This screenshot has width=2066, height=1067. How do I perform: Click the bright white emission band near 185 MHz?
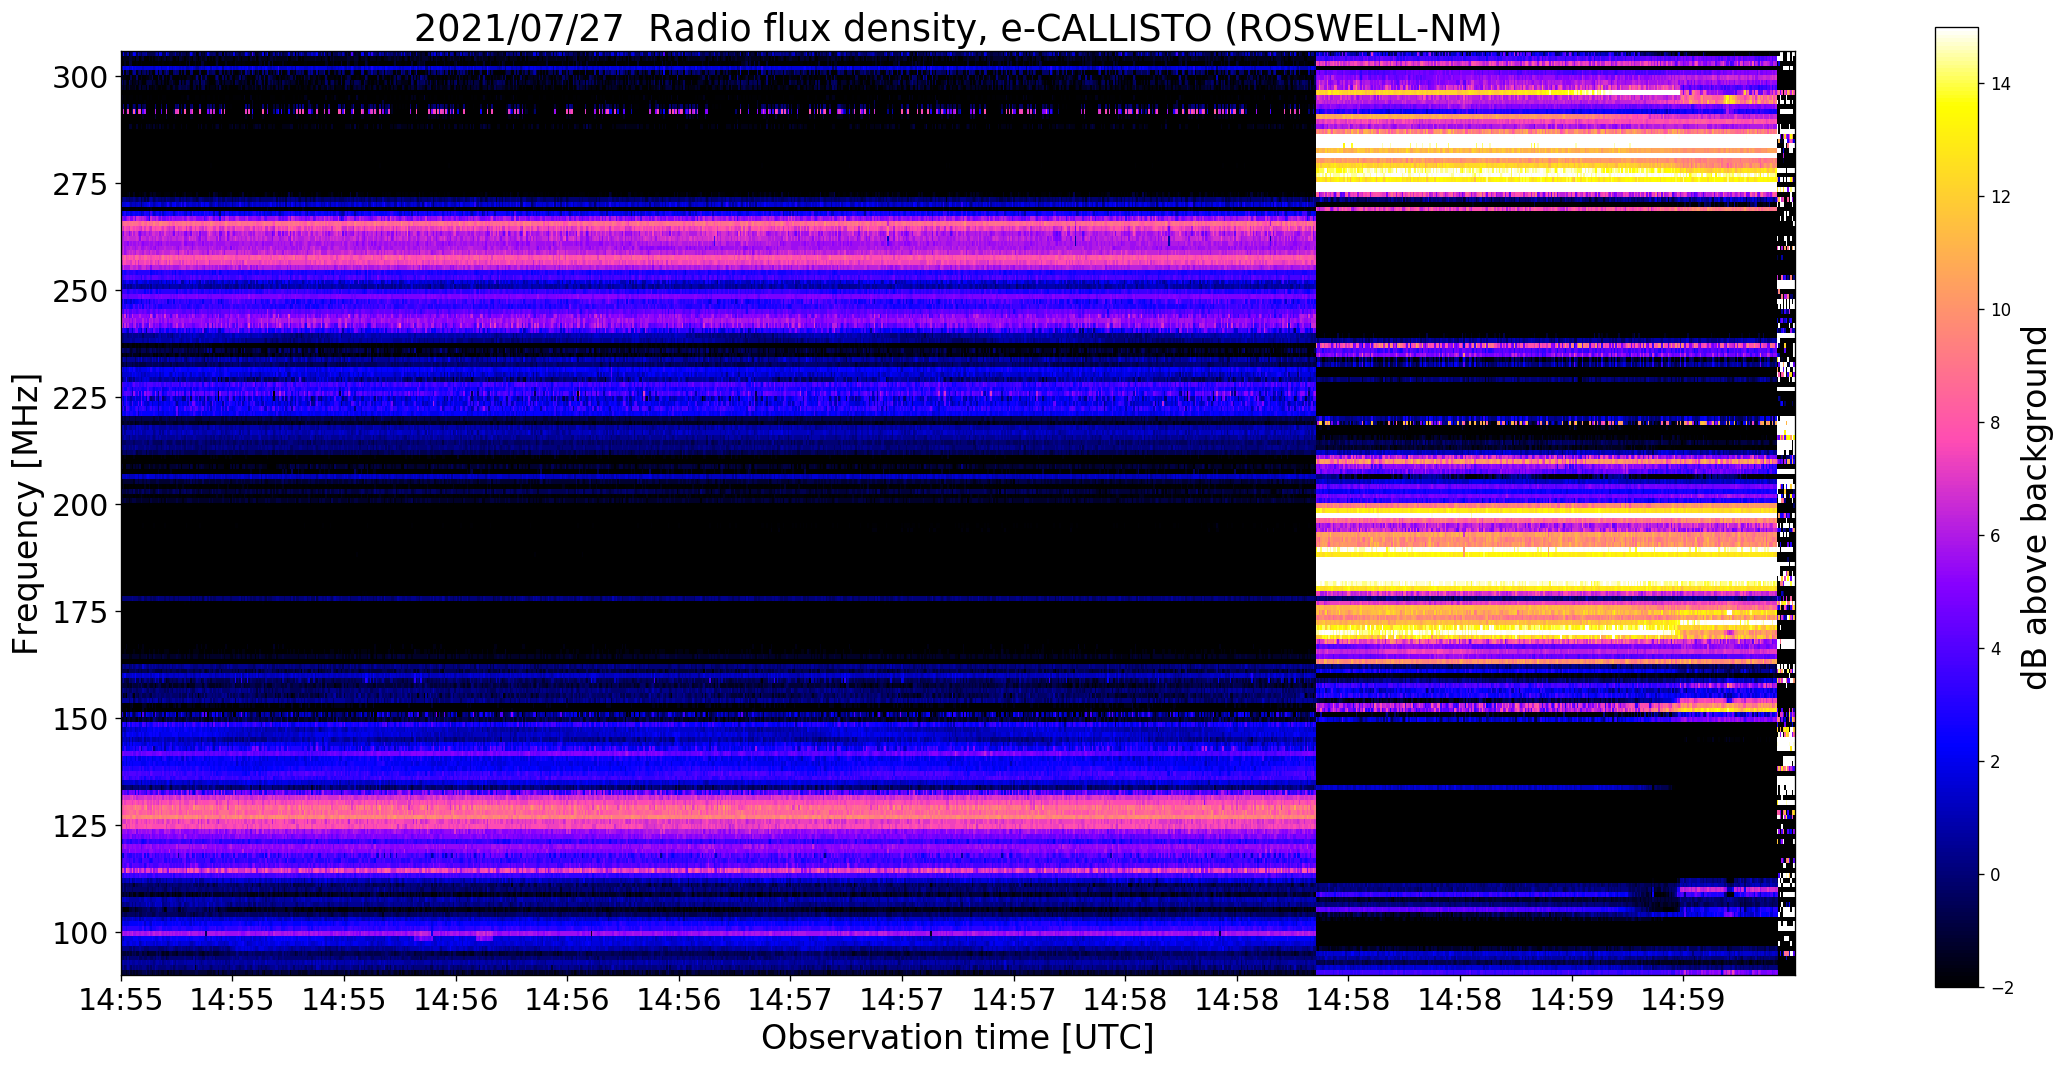(1546, 571)
